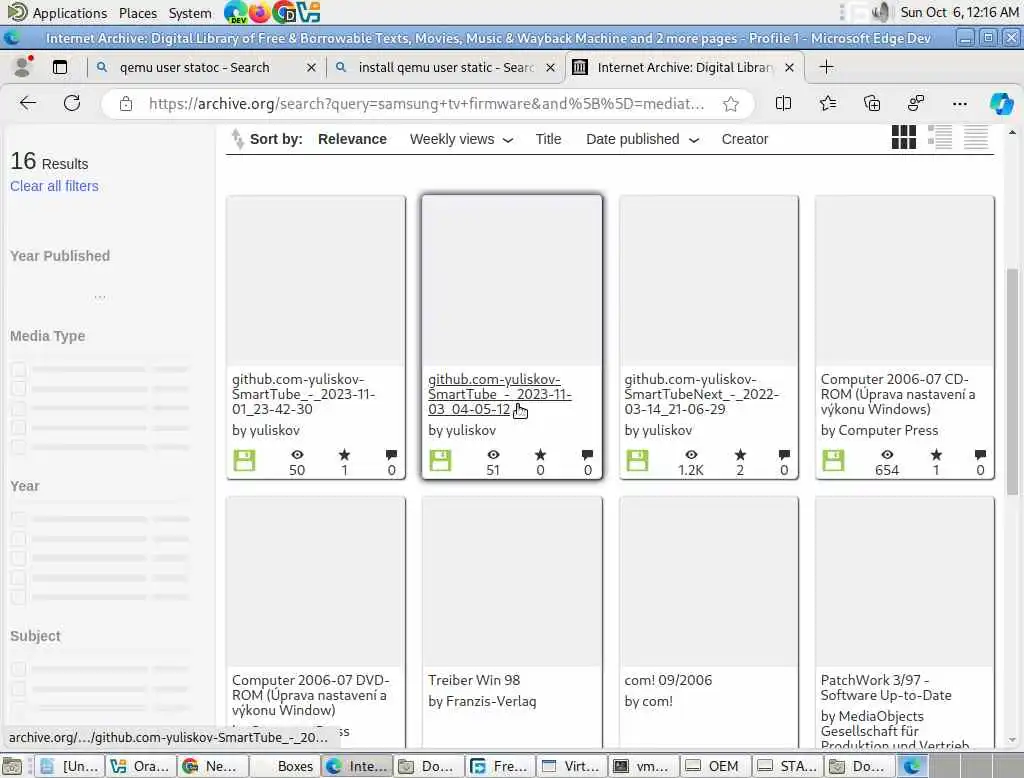Click software icon on SmartTubeNext card
Screen dimensions: 1024x778
coord(637,461)
